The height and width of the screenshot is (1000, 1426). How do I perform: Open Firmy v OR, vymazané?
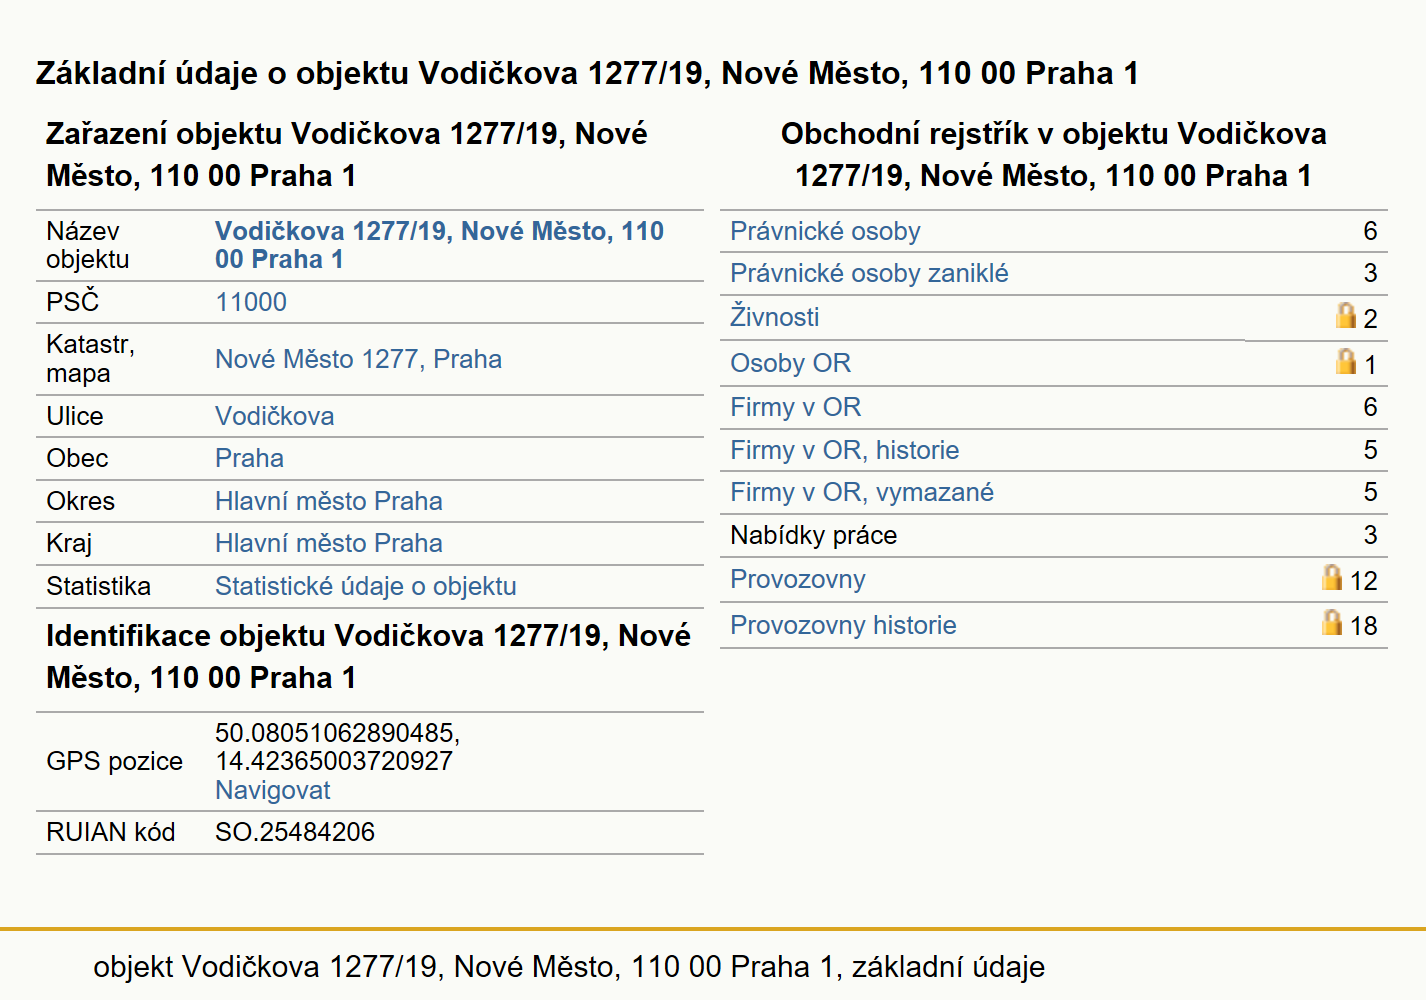(x=861, y=492)
